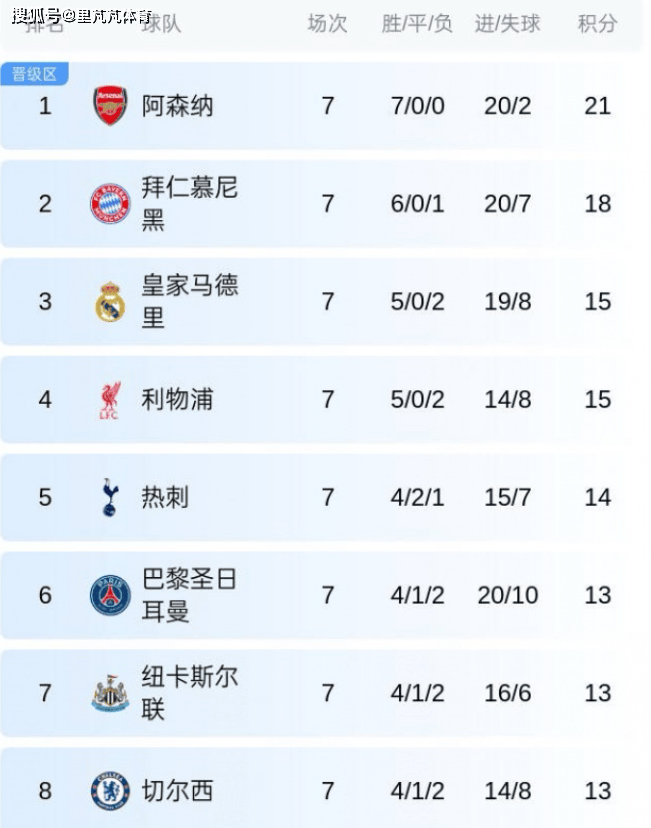Click 热刺 team name
Screen dimensions: 651x828
tap(165, 497)
